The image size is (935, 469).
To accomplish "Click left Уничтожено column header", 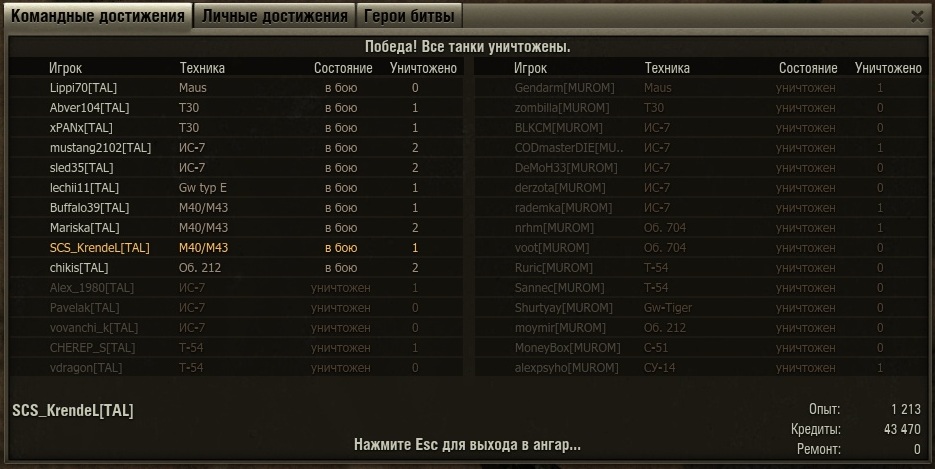I will pos(423,68).
